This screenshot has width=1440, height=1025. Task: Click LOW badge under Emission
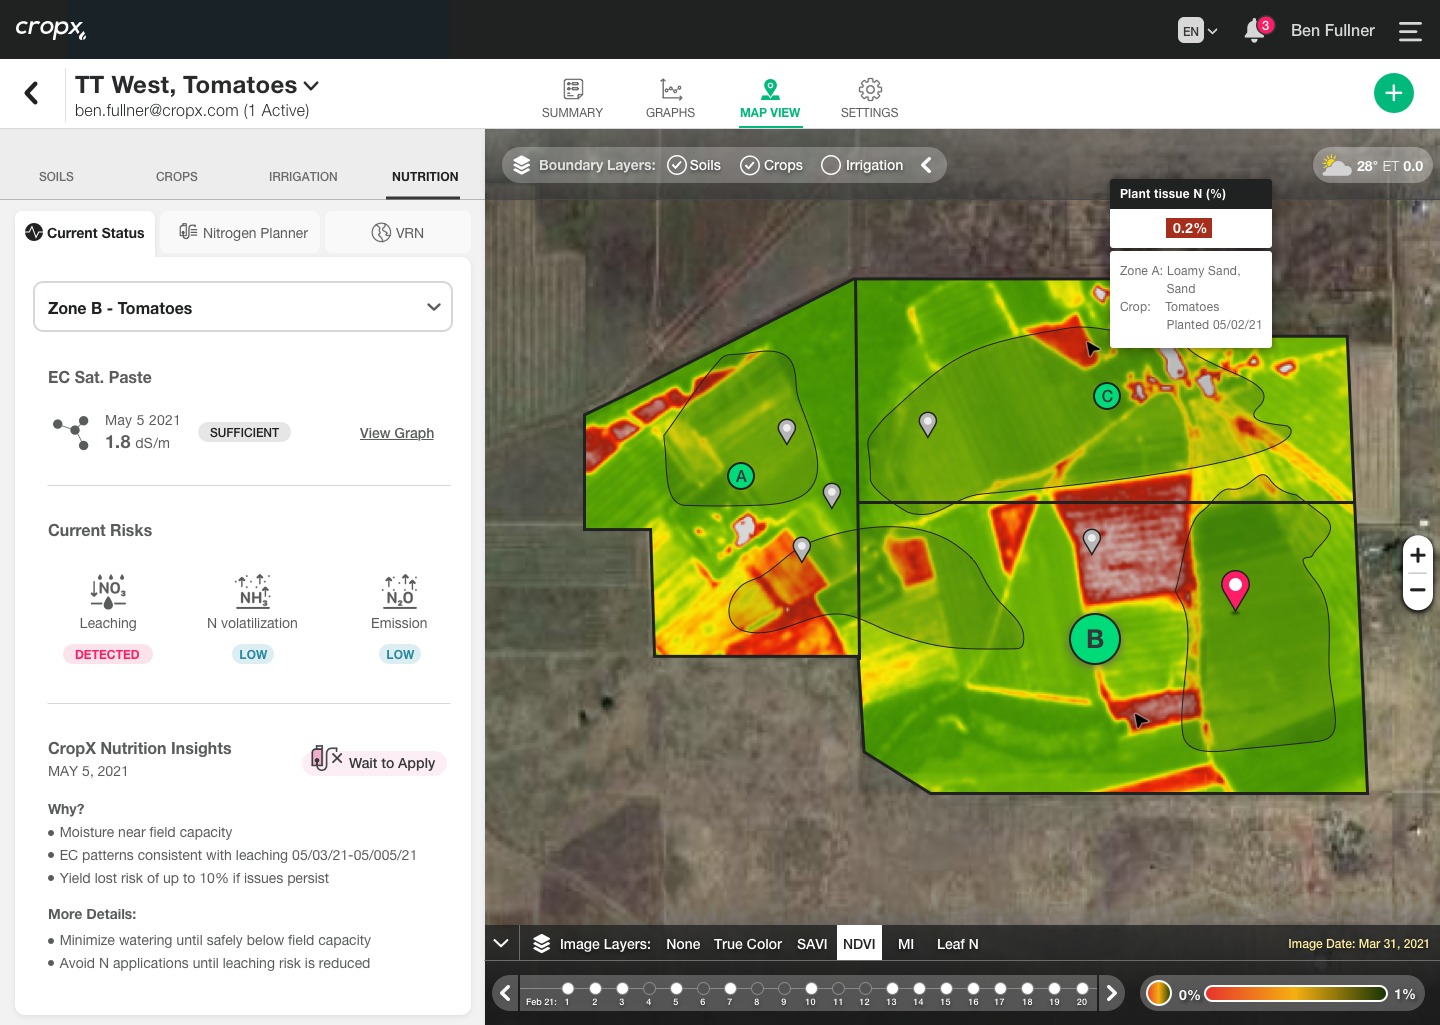click(400, 654)
